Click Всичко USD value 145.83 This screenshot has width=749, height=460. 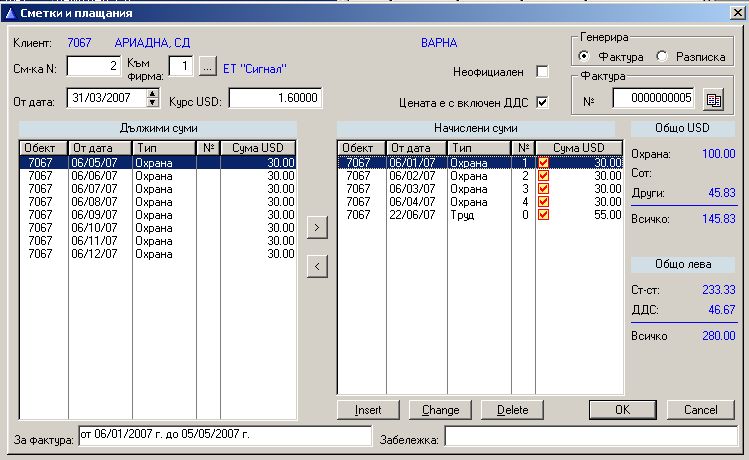[x=718, y=219]
